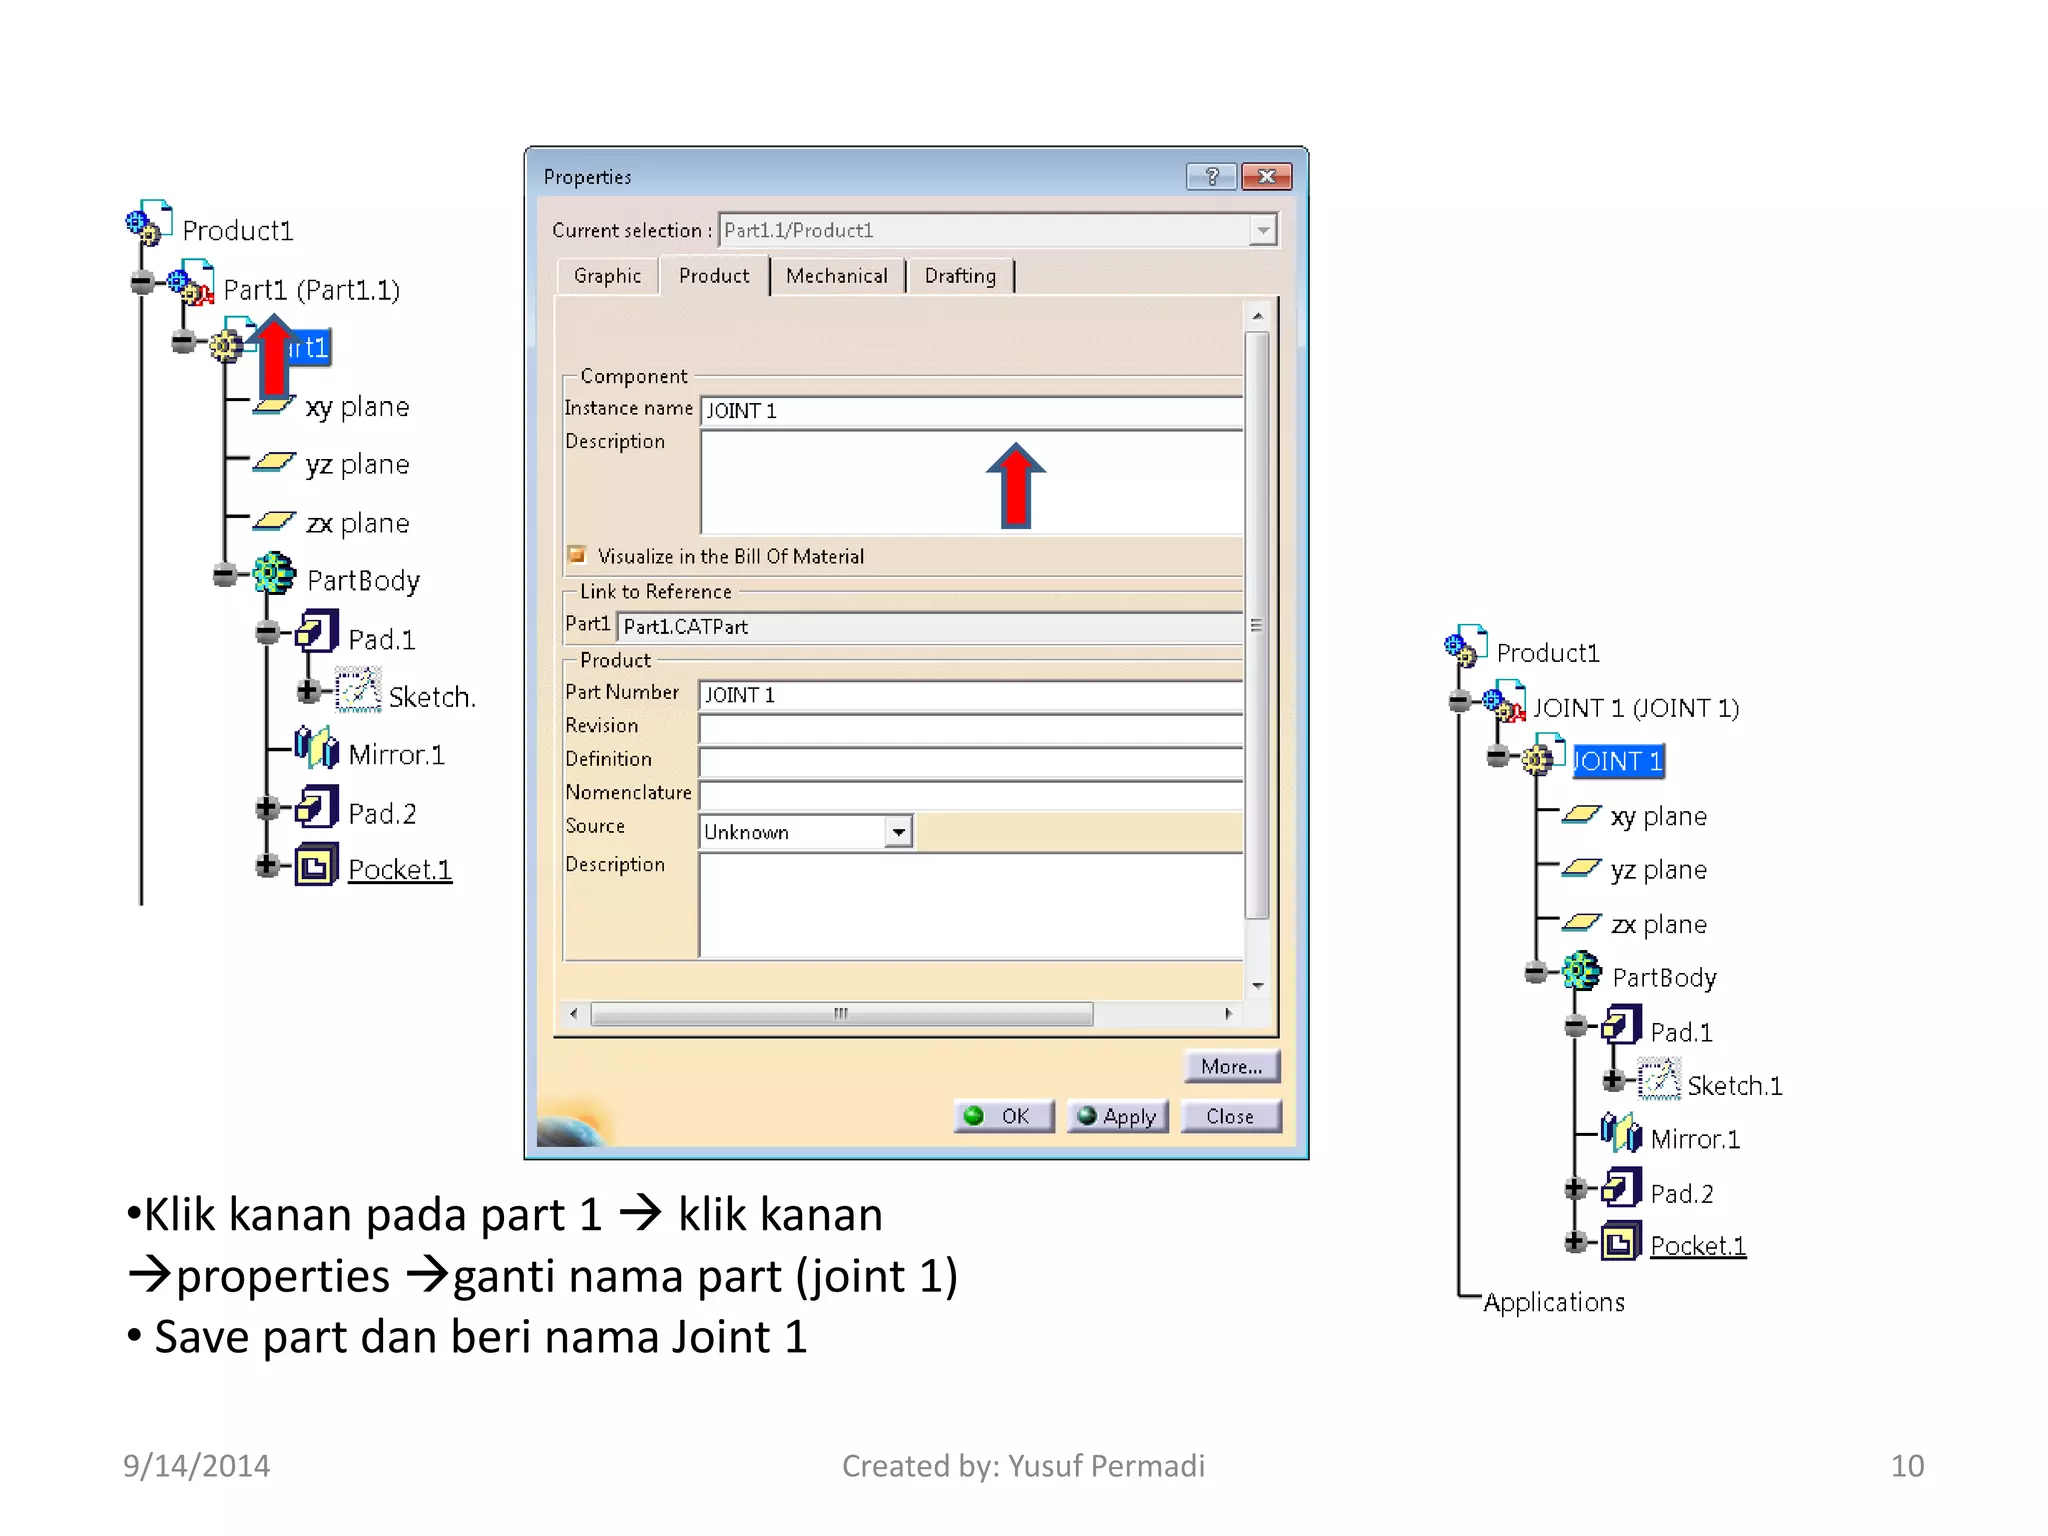This screenshot has height=1536, width=2048.
Task: Open the Source dropdown showing Unknown
Action: coord(899,832)
